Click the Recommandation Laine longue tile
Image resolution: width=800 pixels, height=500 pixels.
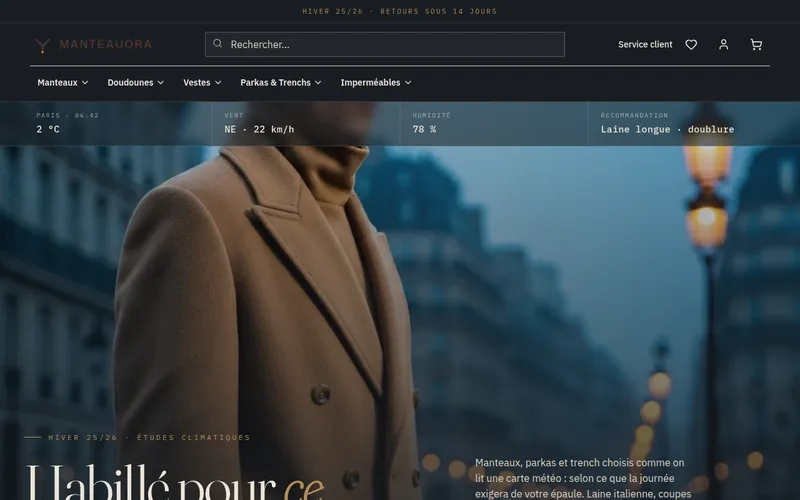point(694,123)
